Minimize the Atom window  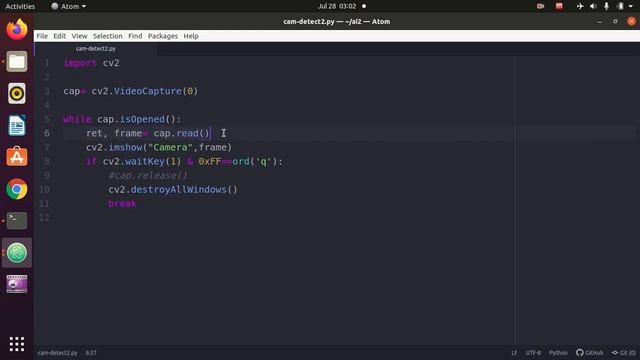pyautogui.click(x=600, y=22)
